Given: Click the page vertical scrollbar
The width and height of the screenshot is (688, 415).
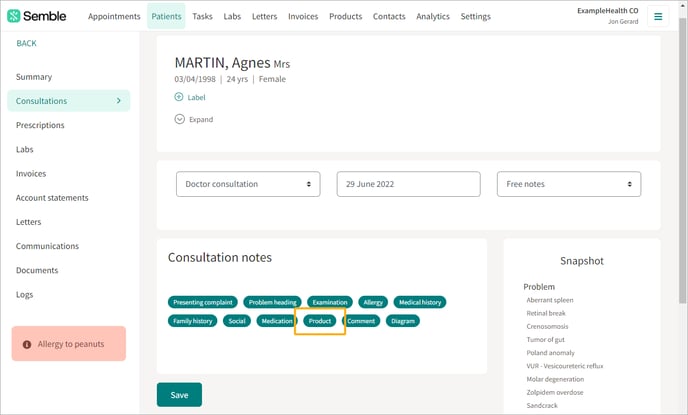Looking at the screenshot, I should click(683, 162).
